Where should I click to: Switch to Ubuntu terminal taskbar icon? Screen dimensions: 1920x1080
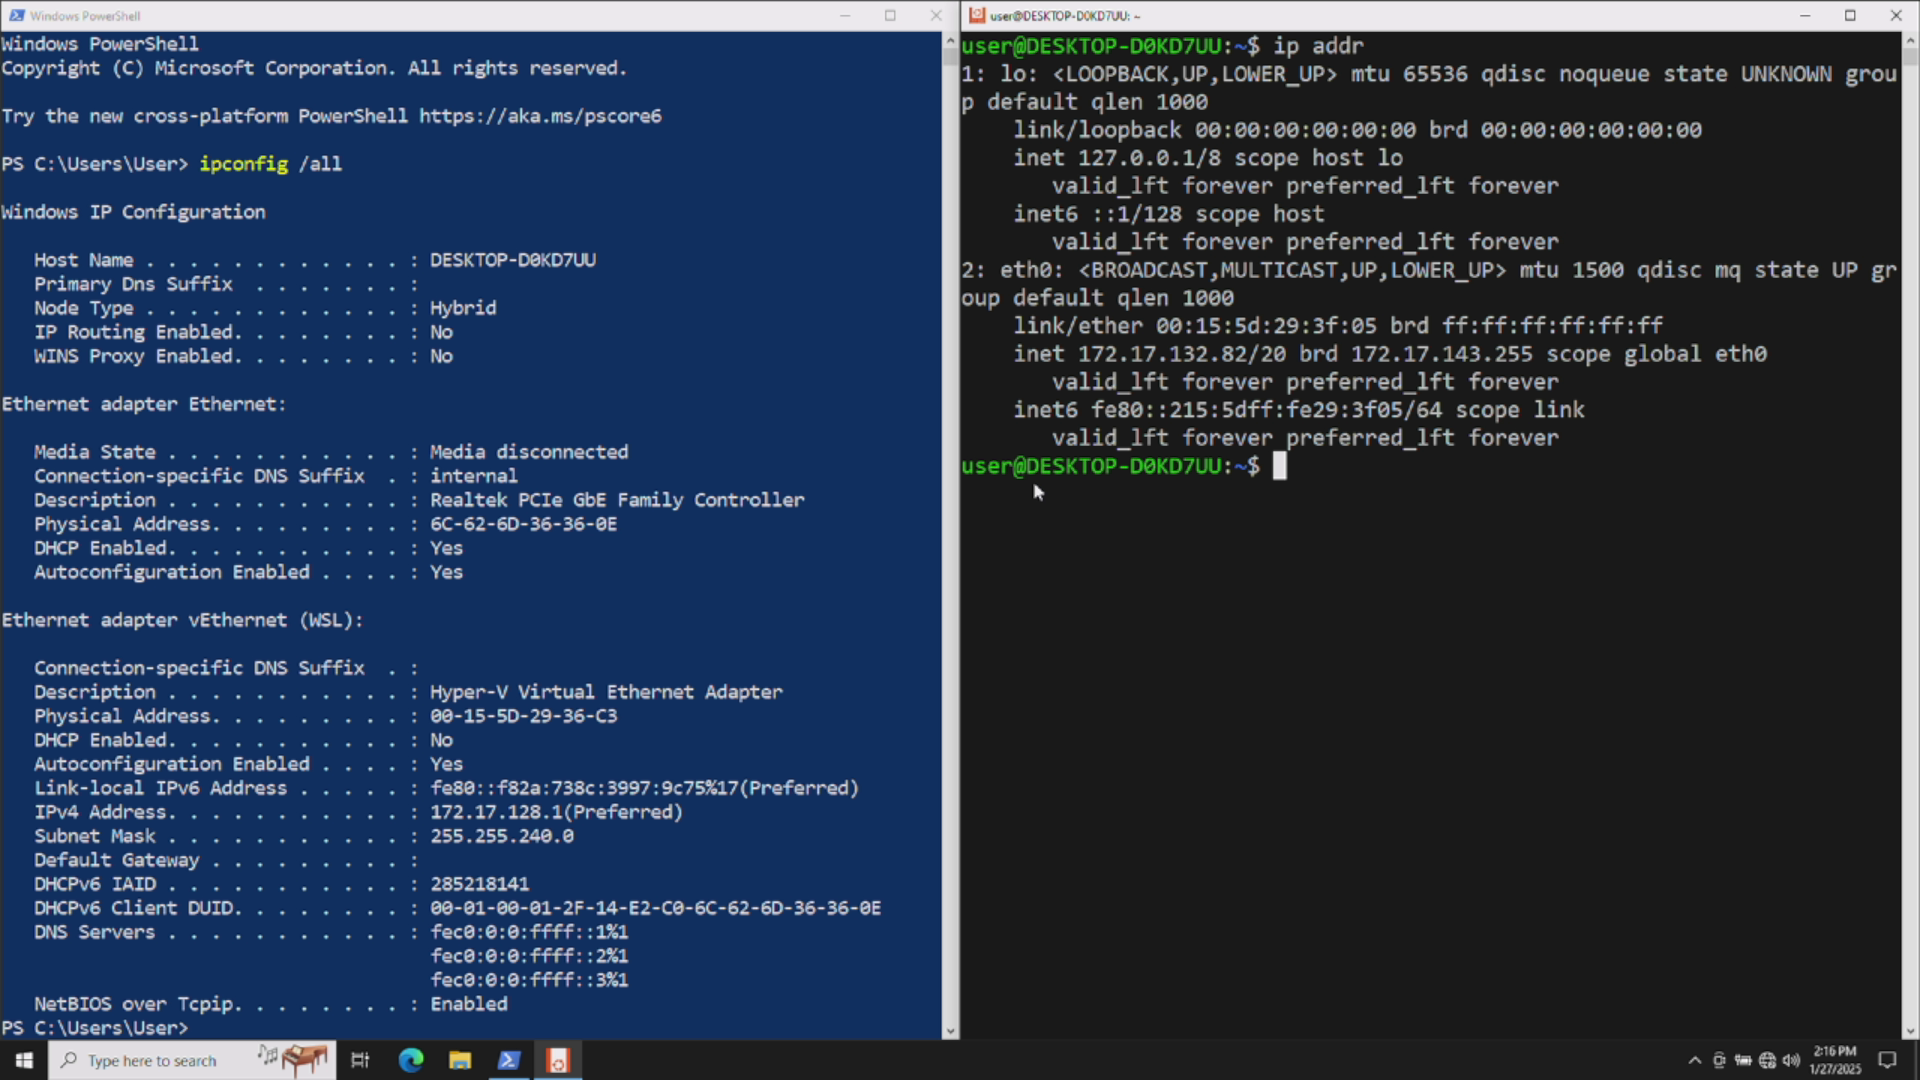coord(558,1060)
